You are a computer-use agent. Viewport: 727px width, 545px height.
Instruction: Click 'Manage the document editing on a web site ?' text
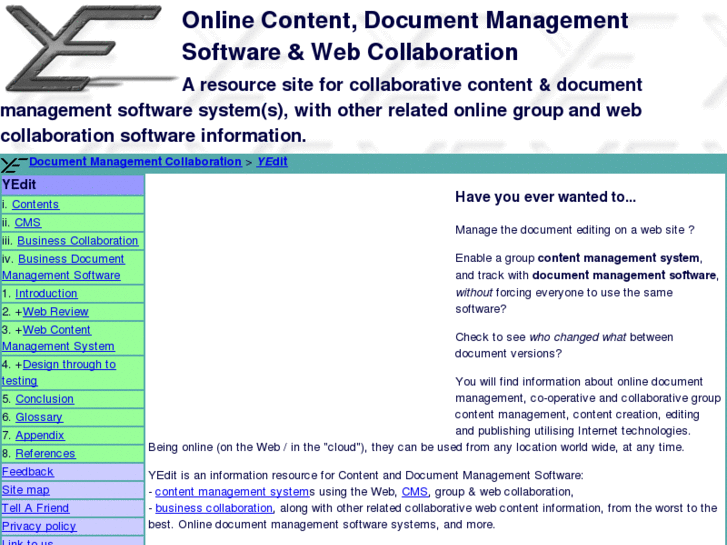coord(574,230)
